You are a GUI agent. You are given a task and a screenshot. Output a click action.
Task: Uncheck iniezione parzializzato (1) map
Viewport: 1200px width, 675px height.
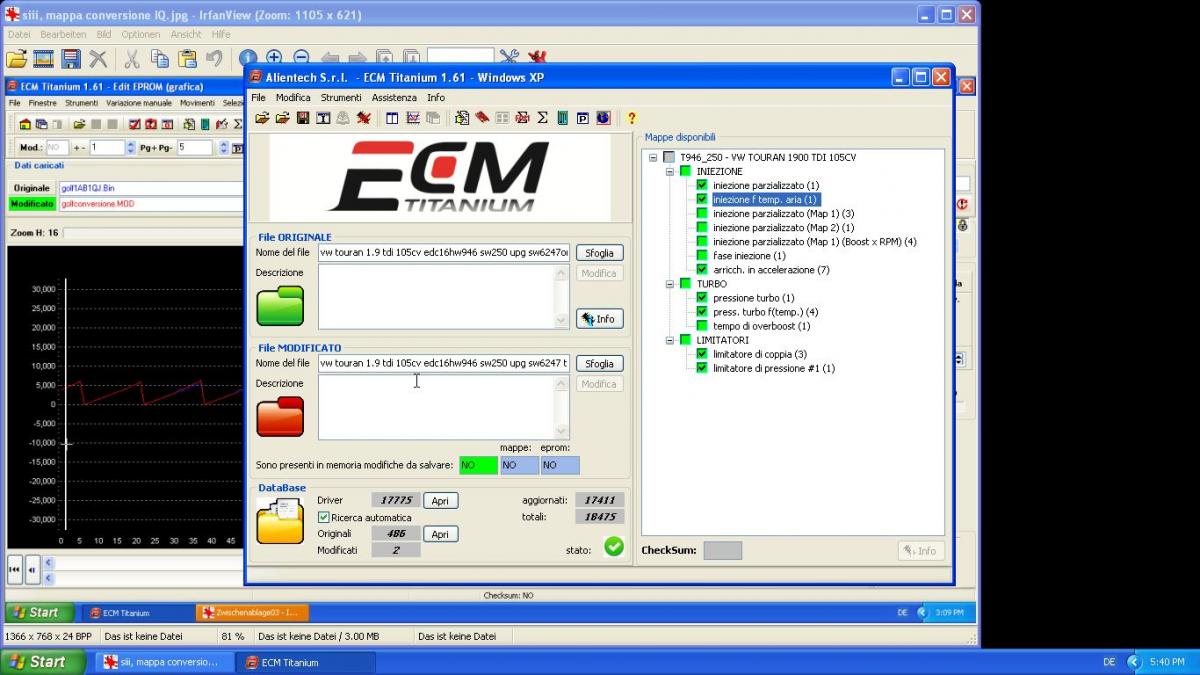702,185
